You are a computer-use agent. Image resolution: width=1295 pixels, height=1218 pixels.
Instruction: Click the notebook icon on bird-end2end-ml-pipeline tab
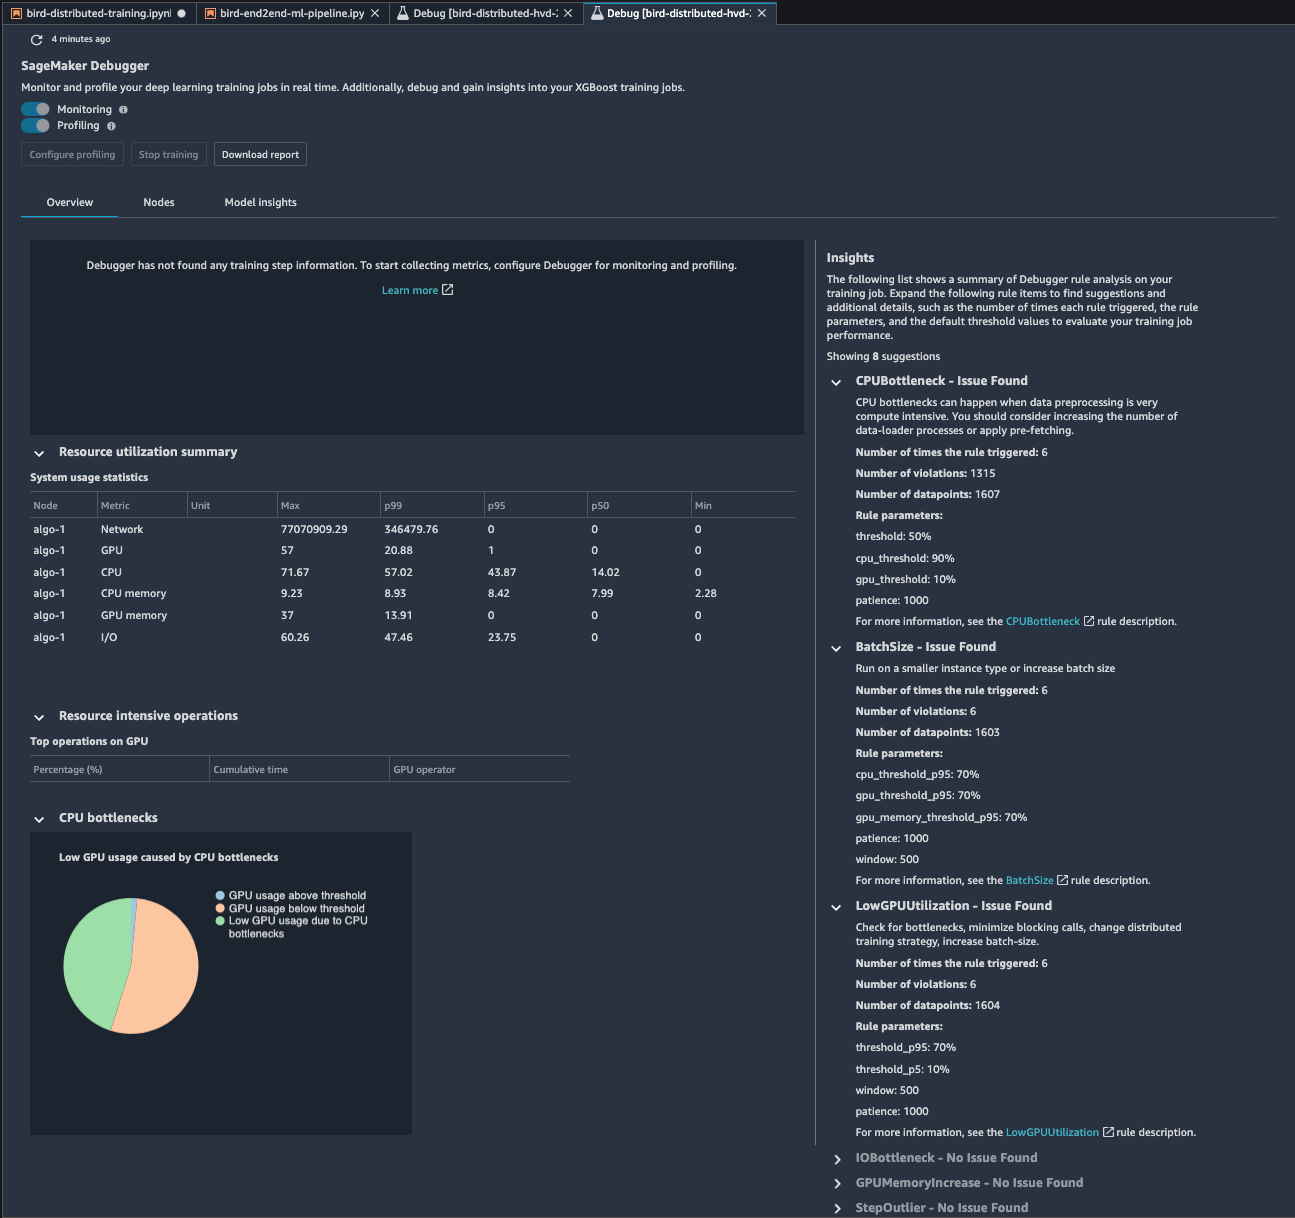coord(210,13)
